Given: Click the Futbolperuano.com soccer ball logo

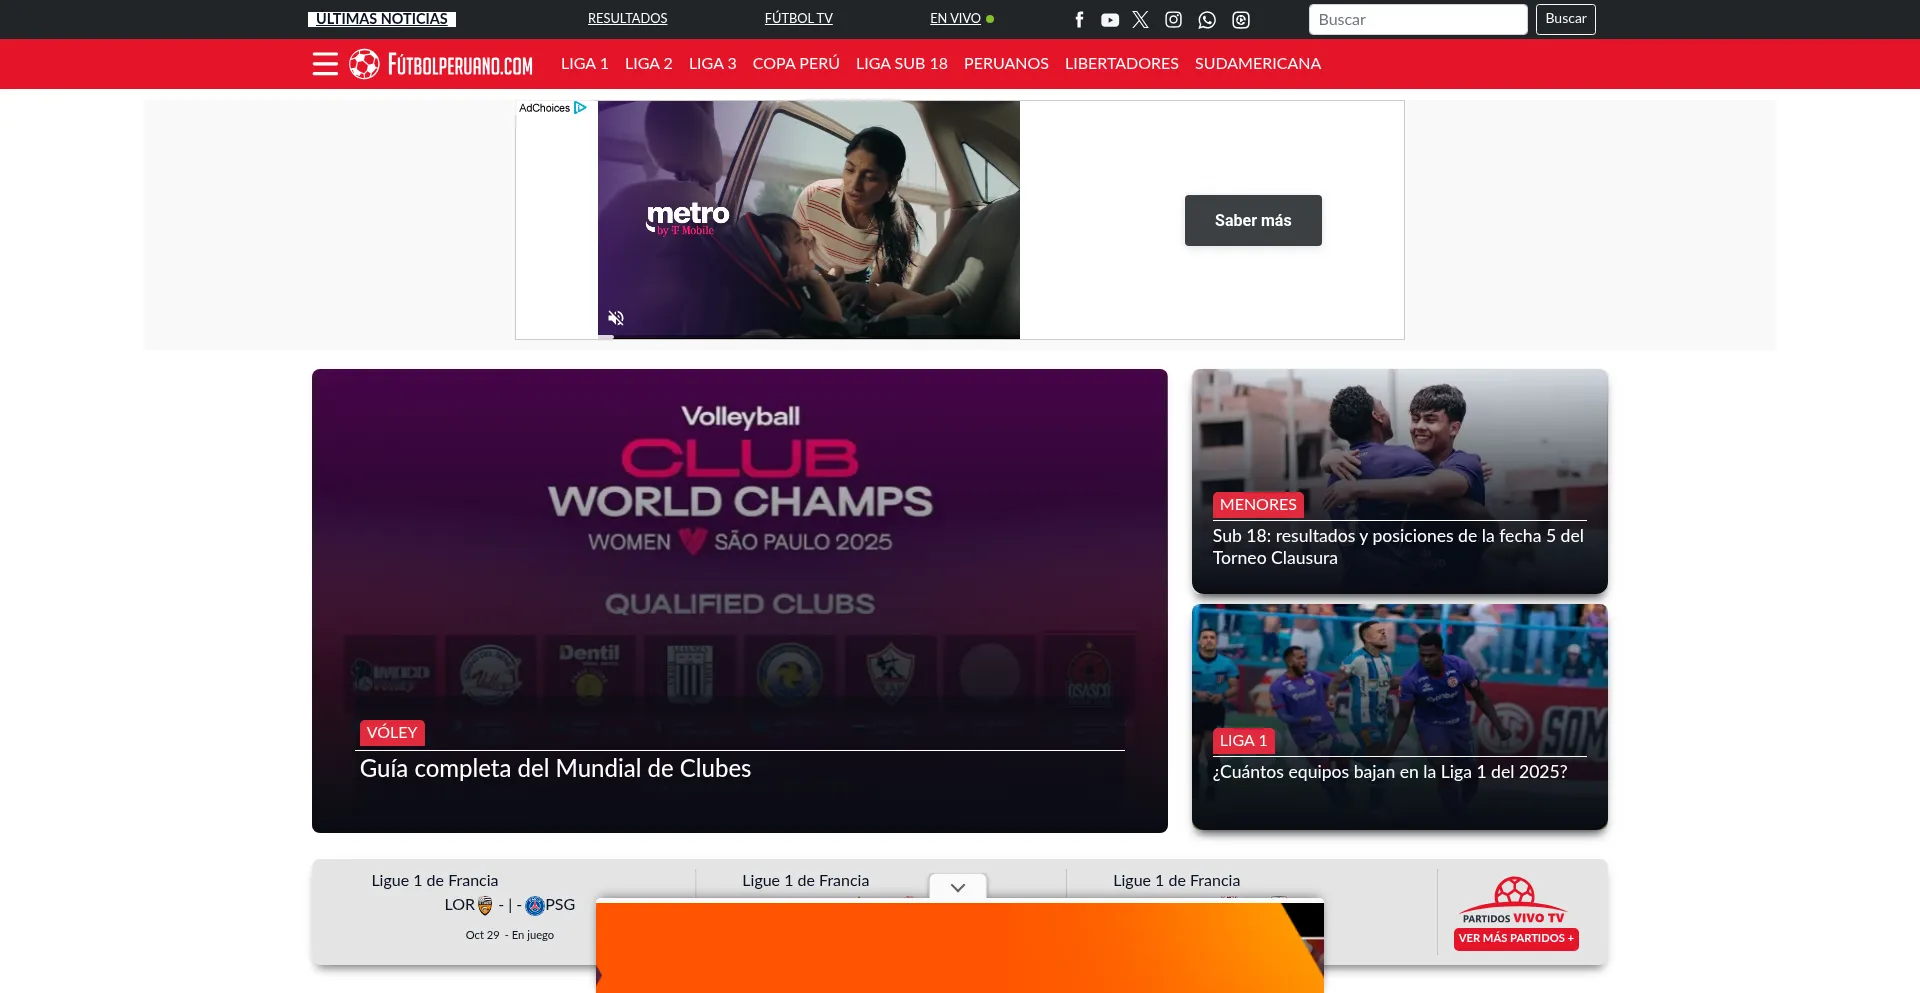Looking at the screenshot, I should [x=364, y=64].
